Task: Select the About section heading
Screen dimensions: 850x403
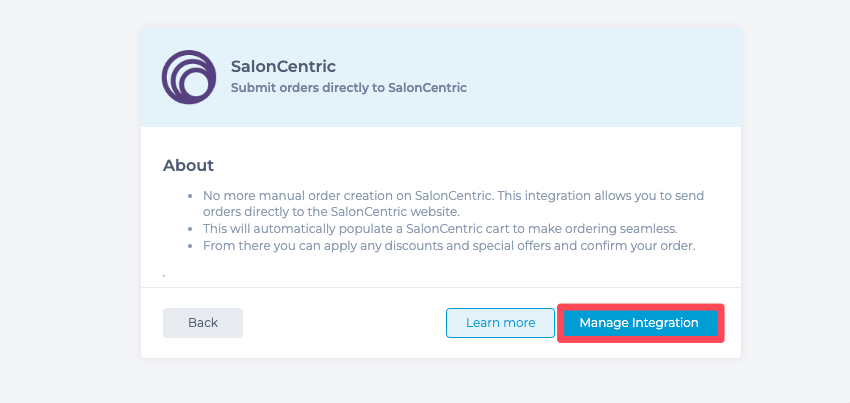Action: pos(188,165)
